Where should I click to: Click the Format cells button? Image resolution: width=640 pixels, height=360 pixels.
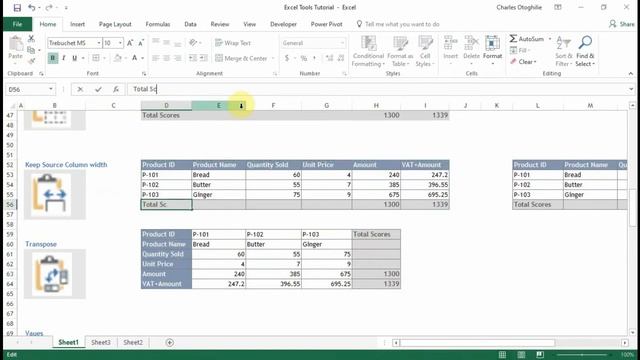coord(493,51)
